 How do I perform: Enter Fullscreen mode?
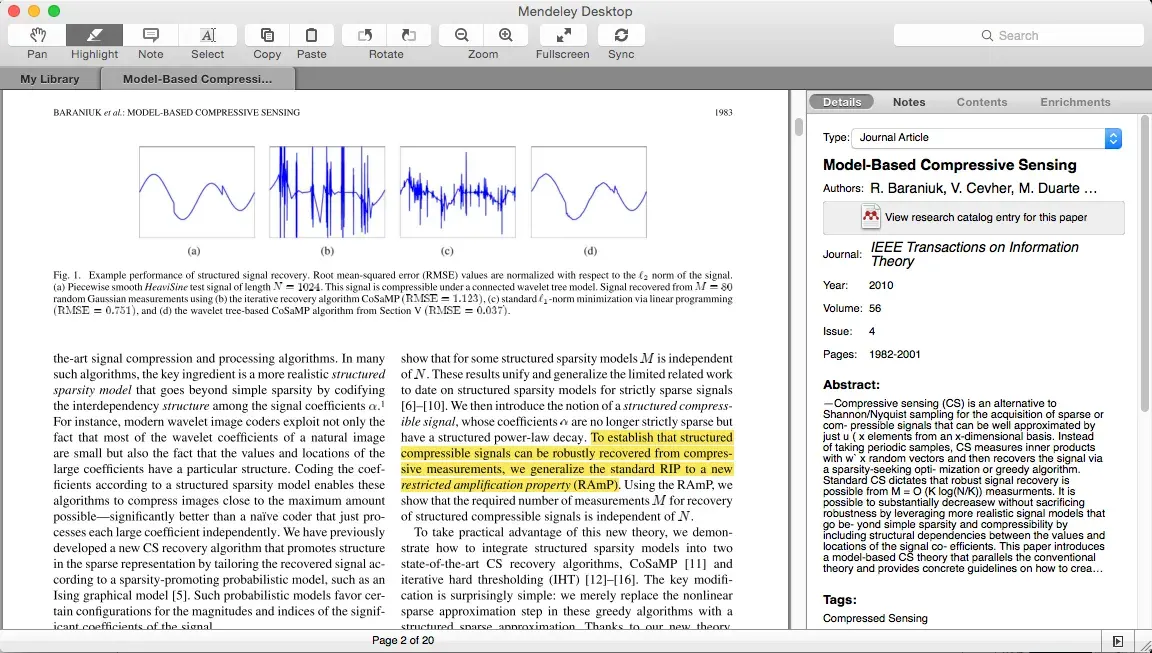tap(562, 36)
